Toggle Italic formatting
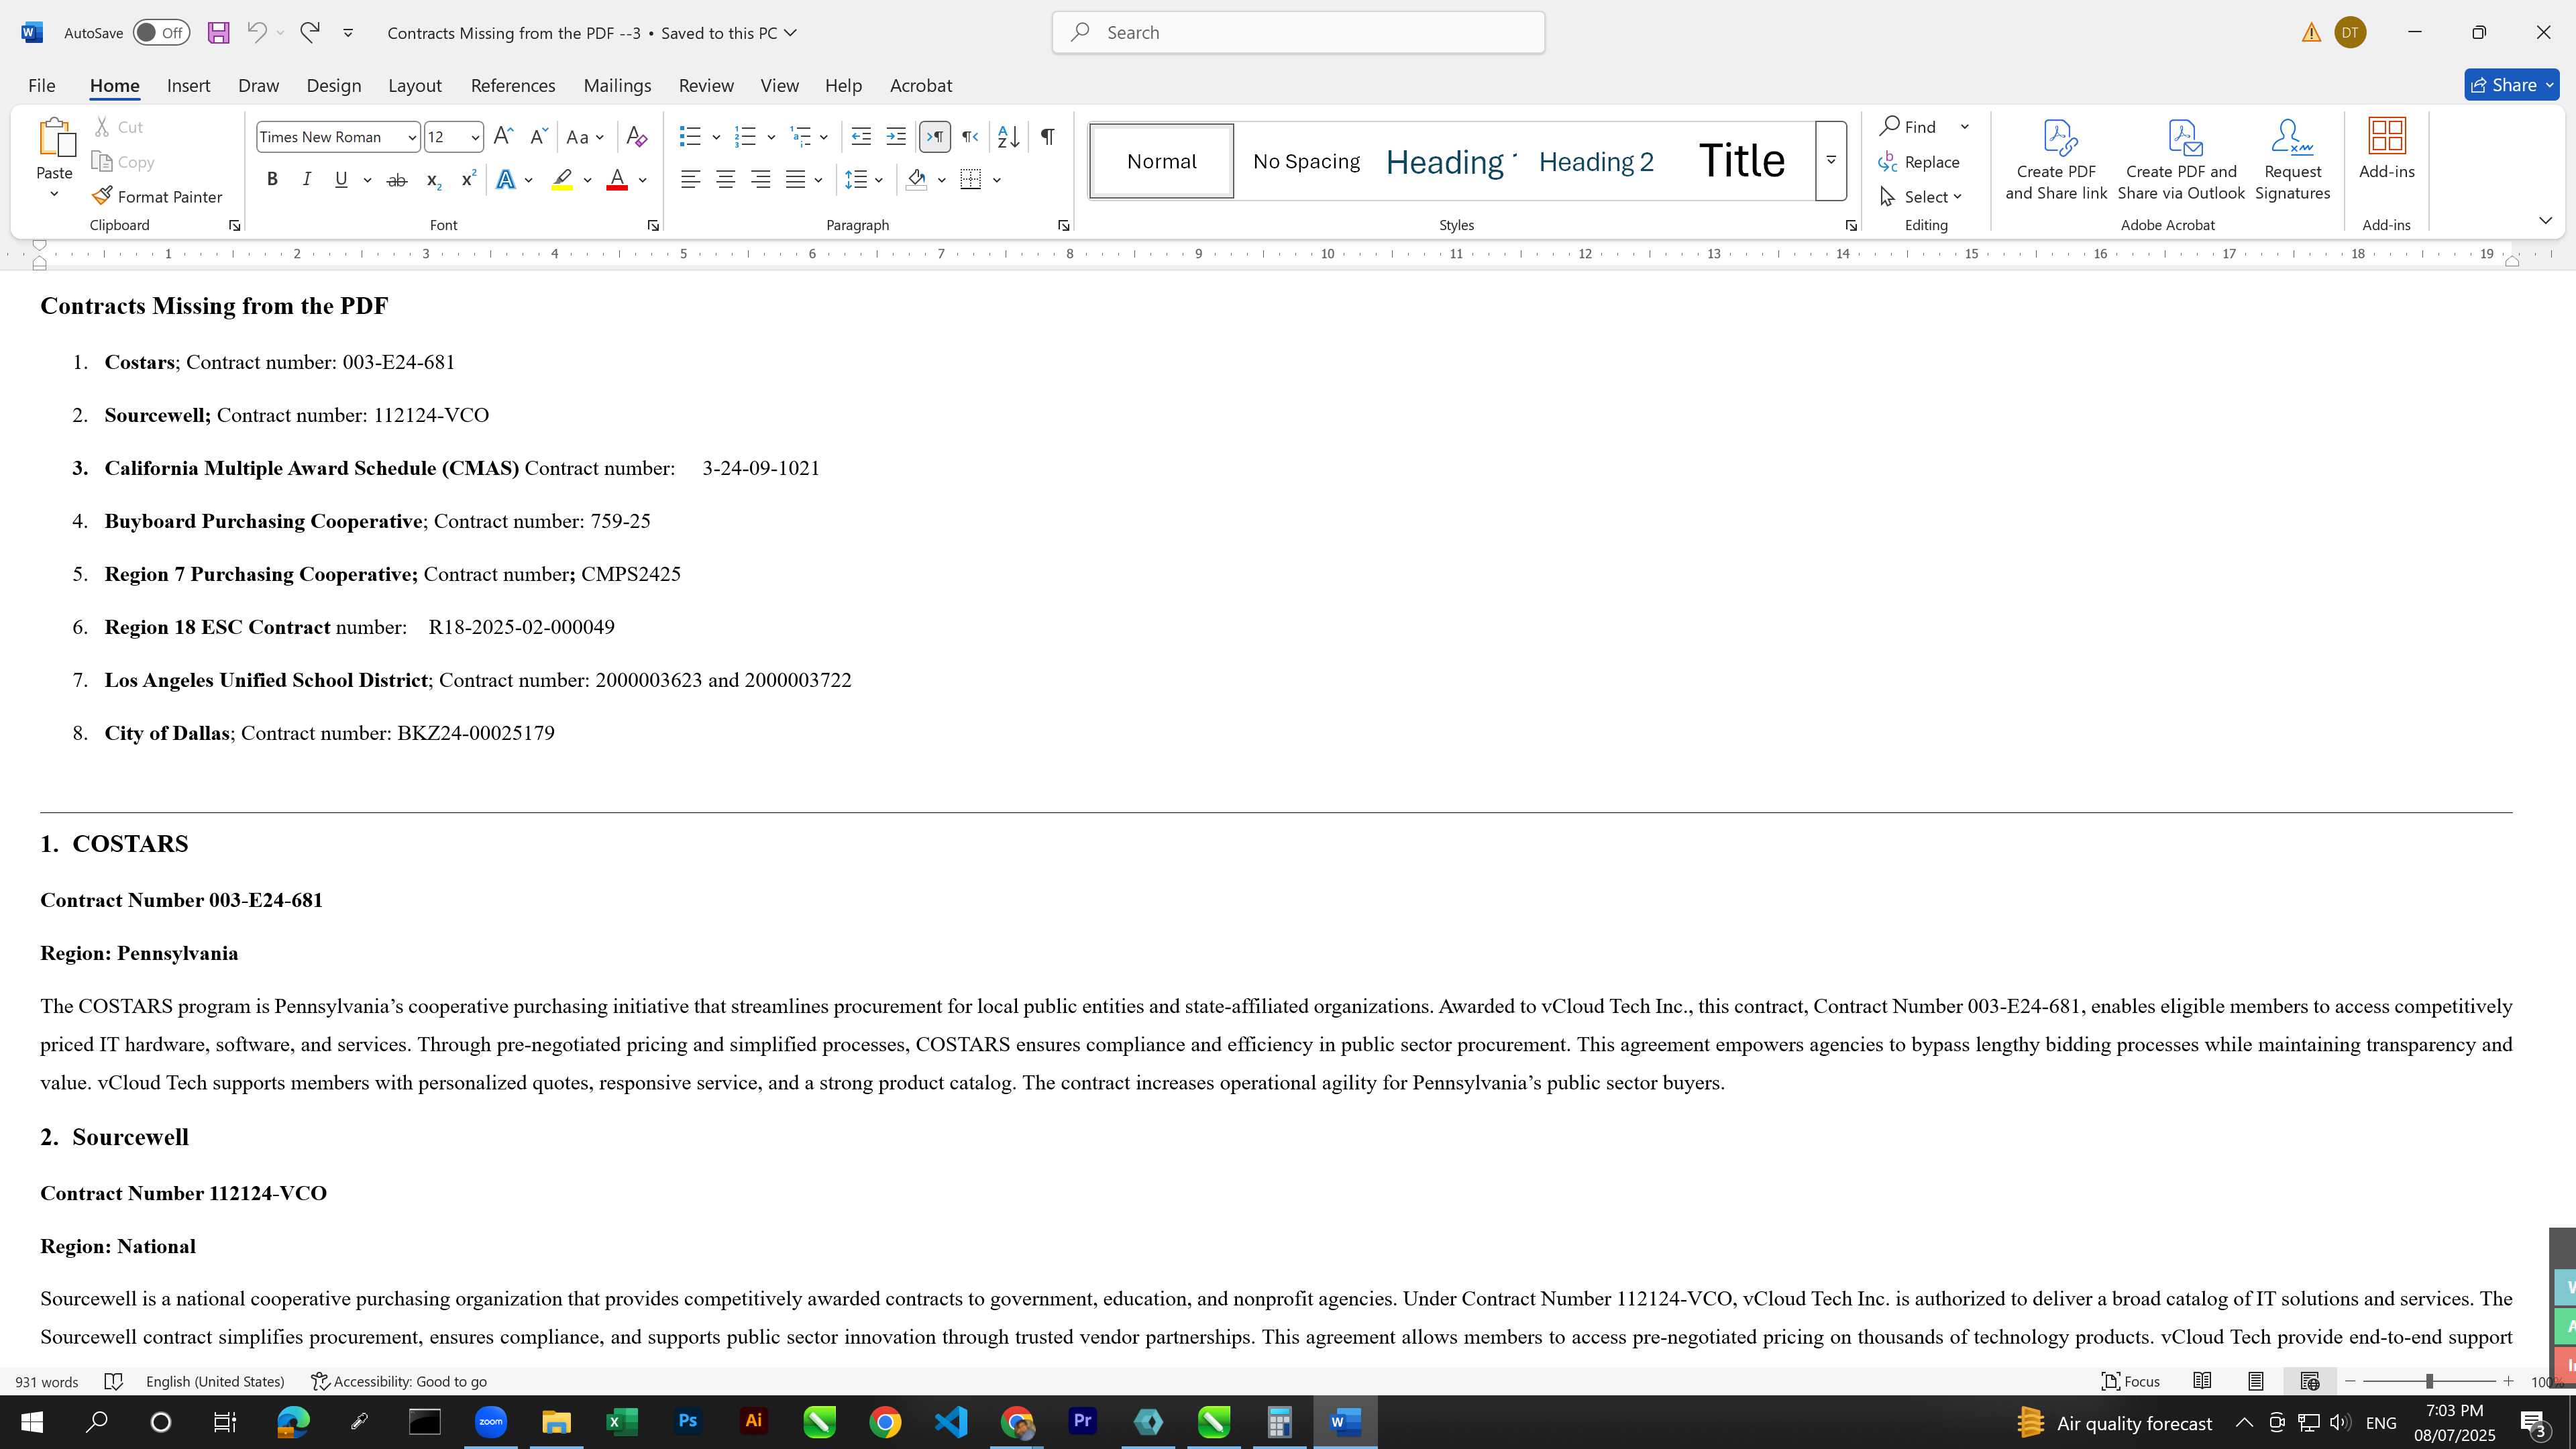The width and height of the screenshot is (2576, 1449). pyautogui.click(x=307, y=180)
